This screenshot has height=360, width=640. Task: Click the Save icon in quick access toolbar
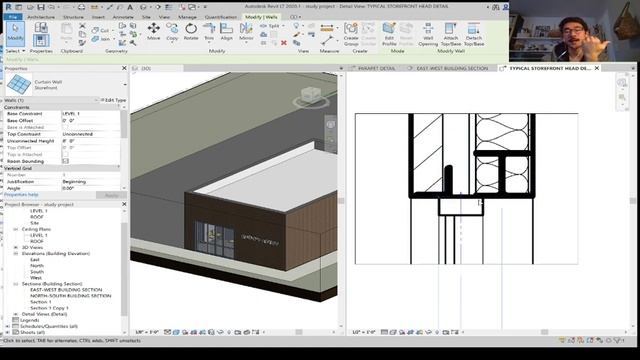tap(40, 7)
